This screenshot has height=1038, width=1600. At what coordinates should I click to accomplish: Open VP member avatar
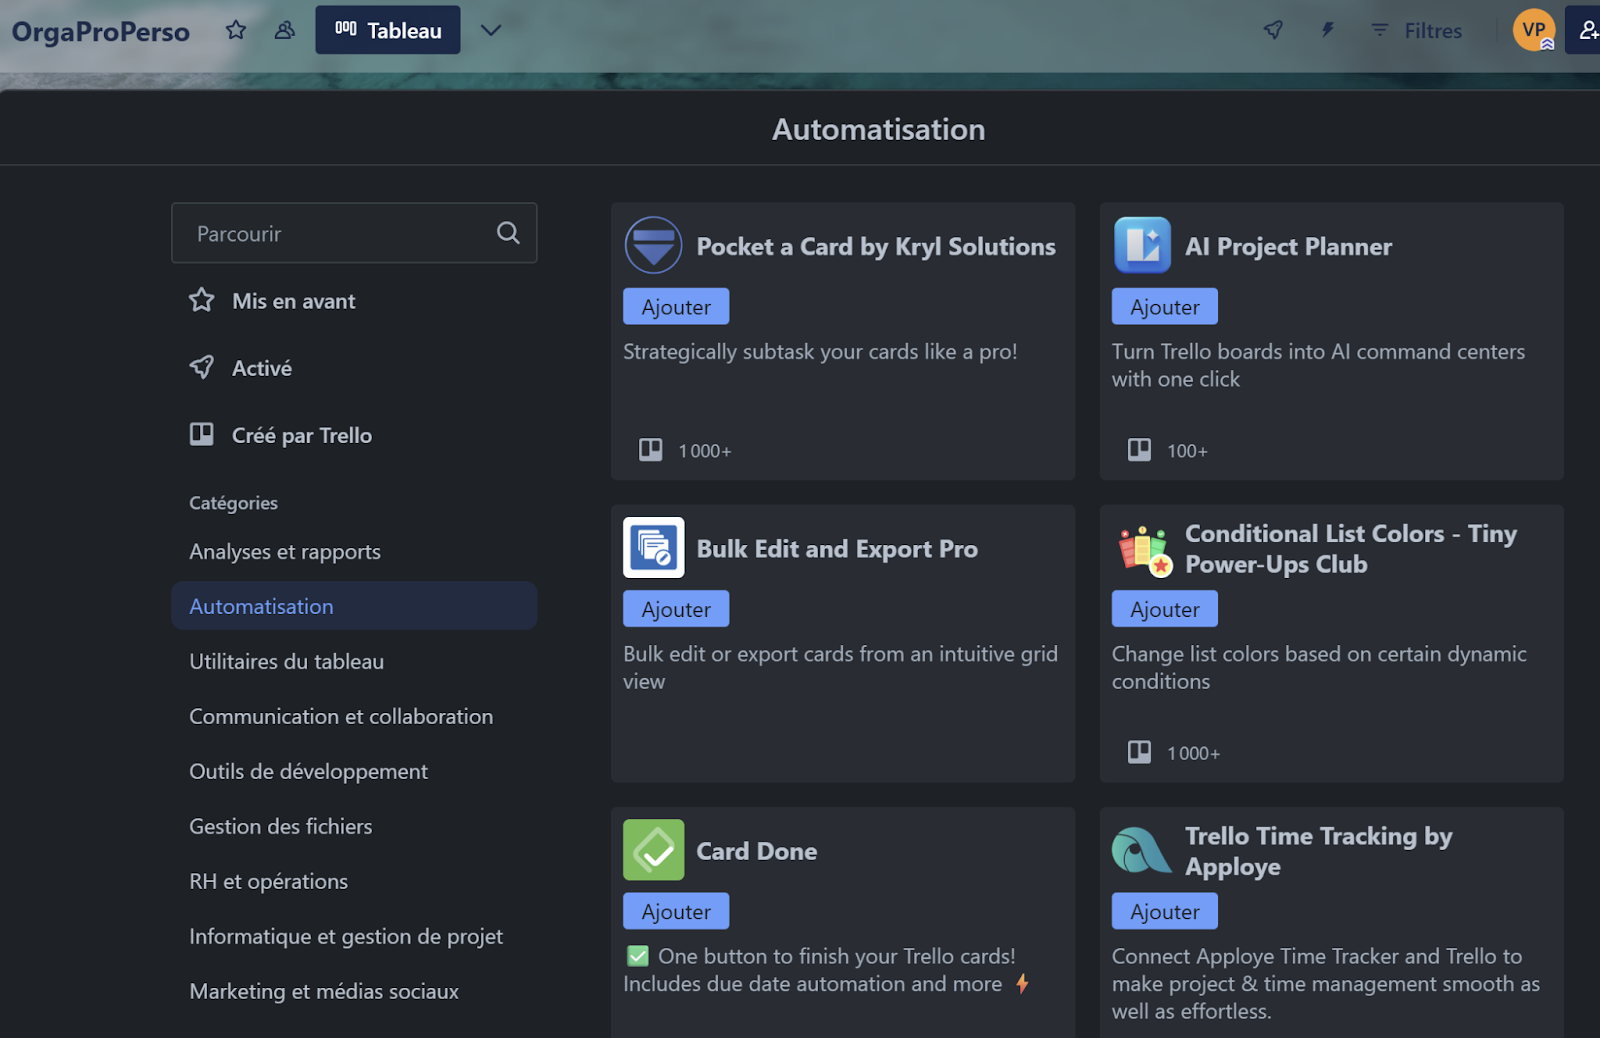point(1533,30)
